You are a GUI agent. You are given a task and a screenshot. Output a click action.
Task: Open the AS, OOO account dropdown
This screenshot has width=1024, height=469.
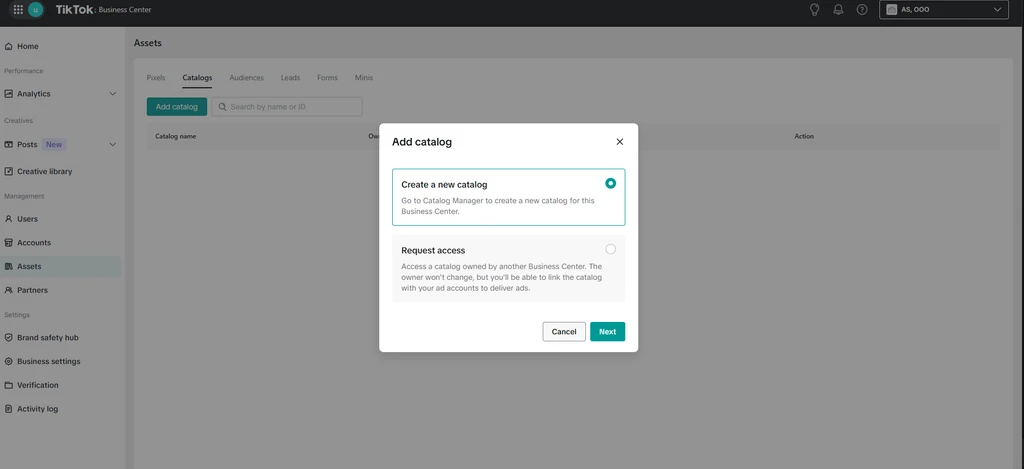[944, 10]
